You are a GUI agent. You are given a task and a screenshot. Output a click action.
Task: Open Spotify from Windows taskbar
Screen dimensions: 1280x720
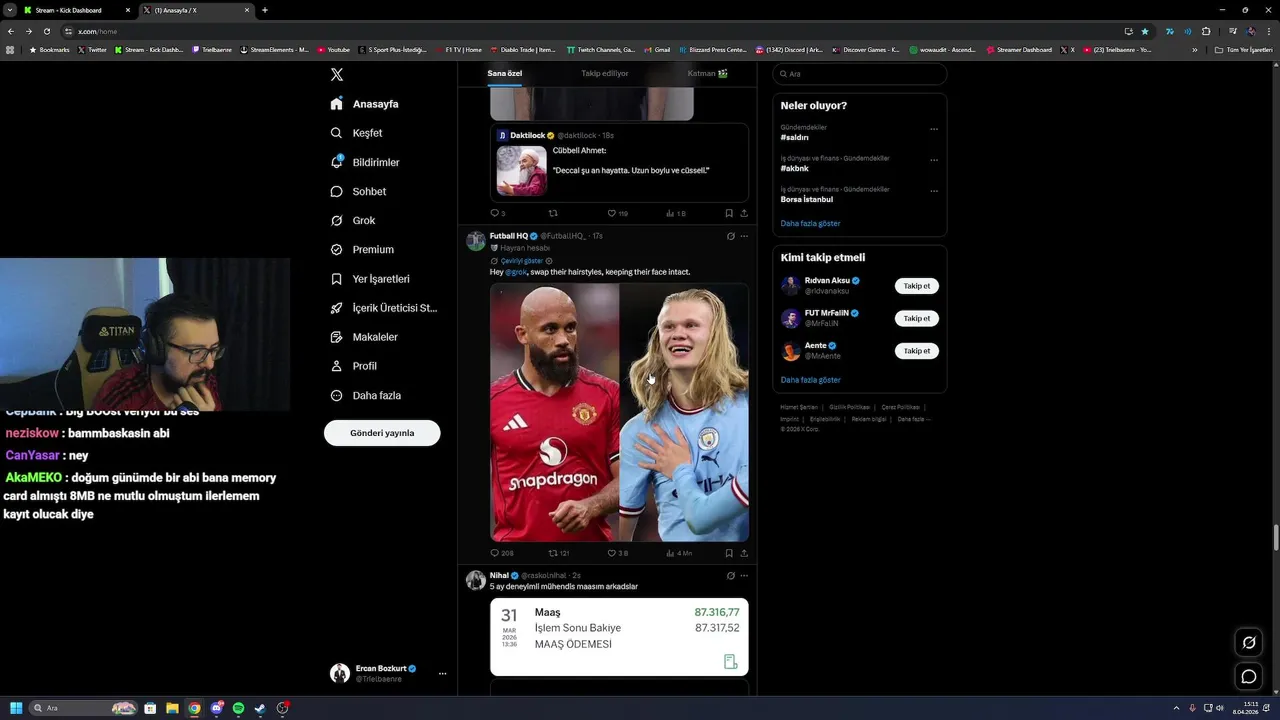coord(238,708)
